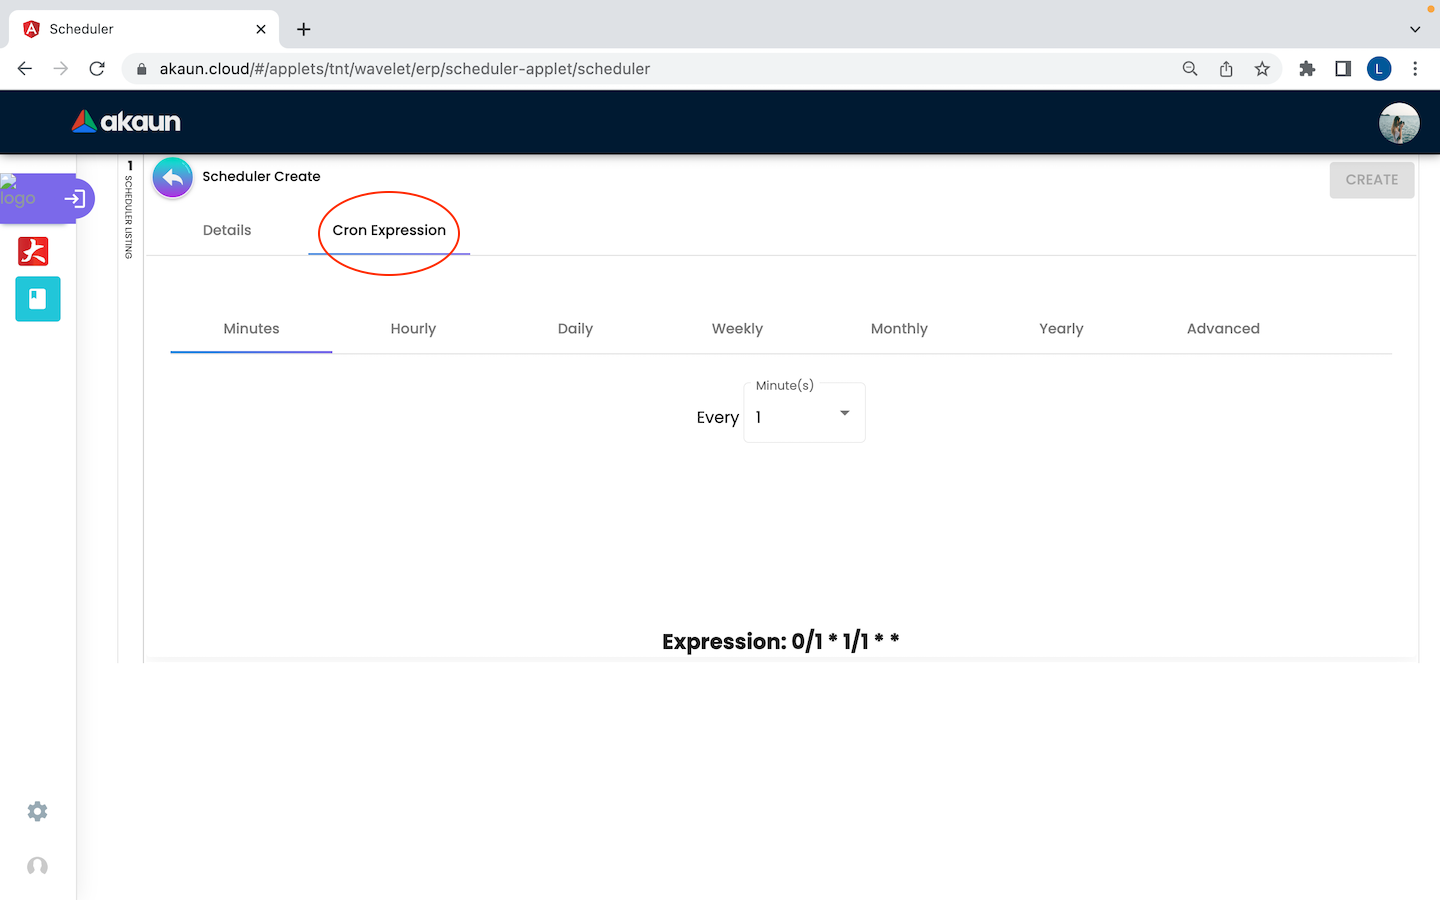This screenshot has width=1440, height=900.
Task: Go back in browser history
Action: click(x=25, y=69)
